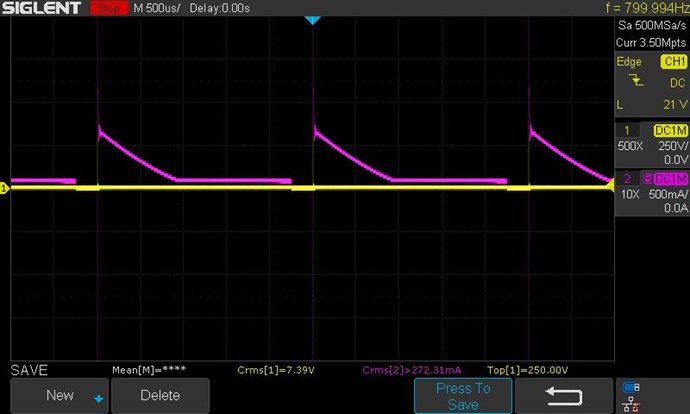690x414 pixels.
Task: Click the USB drive status icon
Action: coord(631,387)
